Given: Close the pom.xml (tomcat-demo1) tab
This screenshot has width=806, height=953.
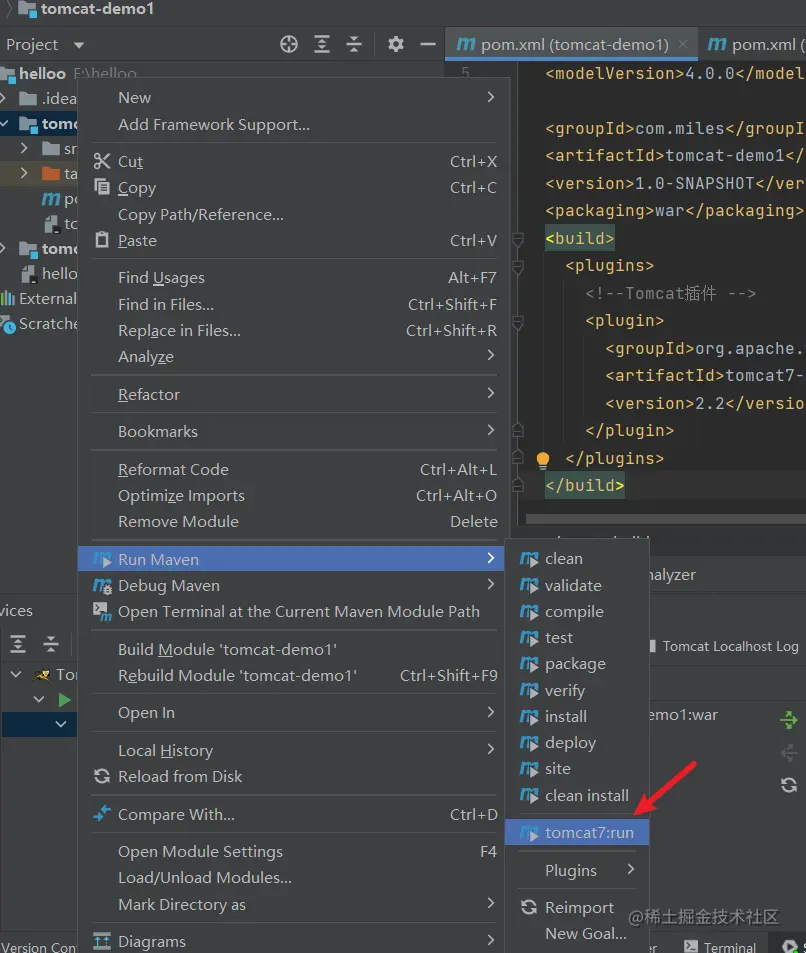Looking at the screenshot, I should point(683,44).
